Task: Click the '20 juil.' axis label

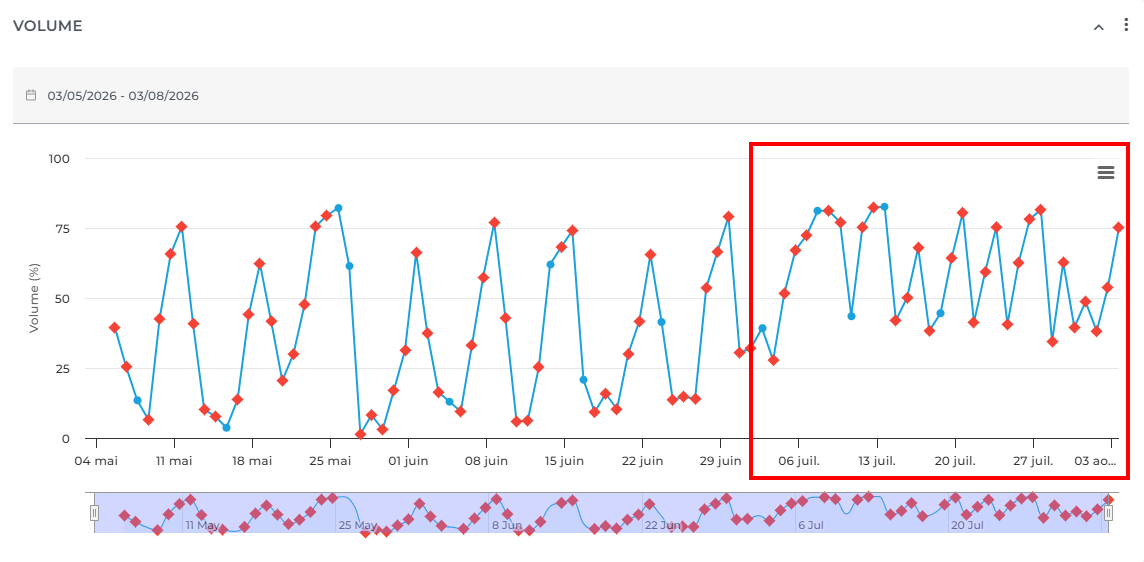Action: pos(955,461)
